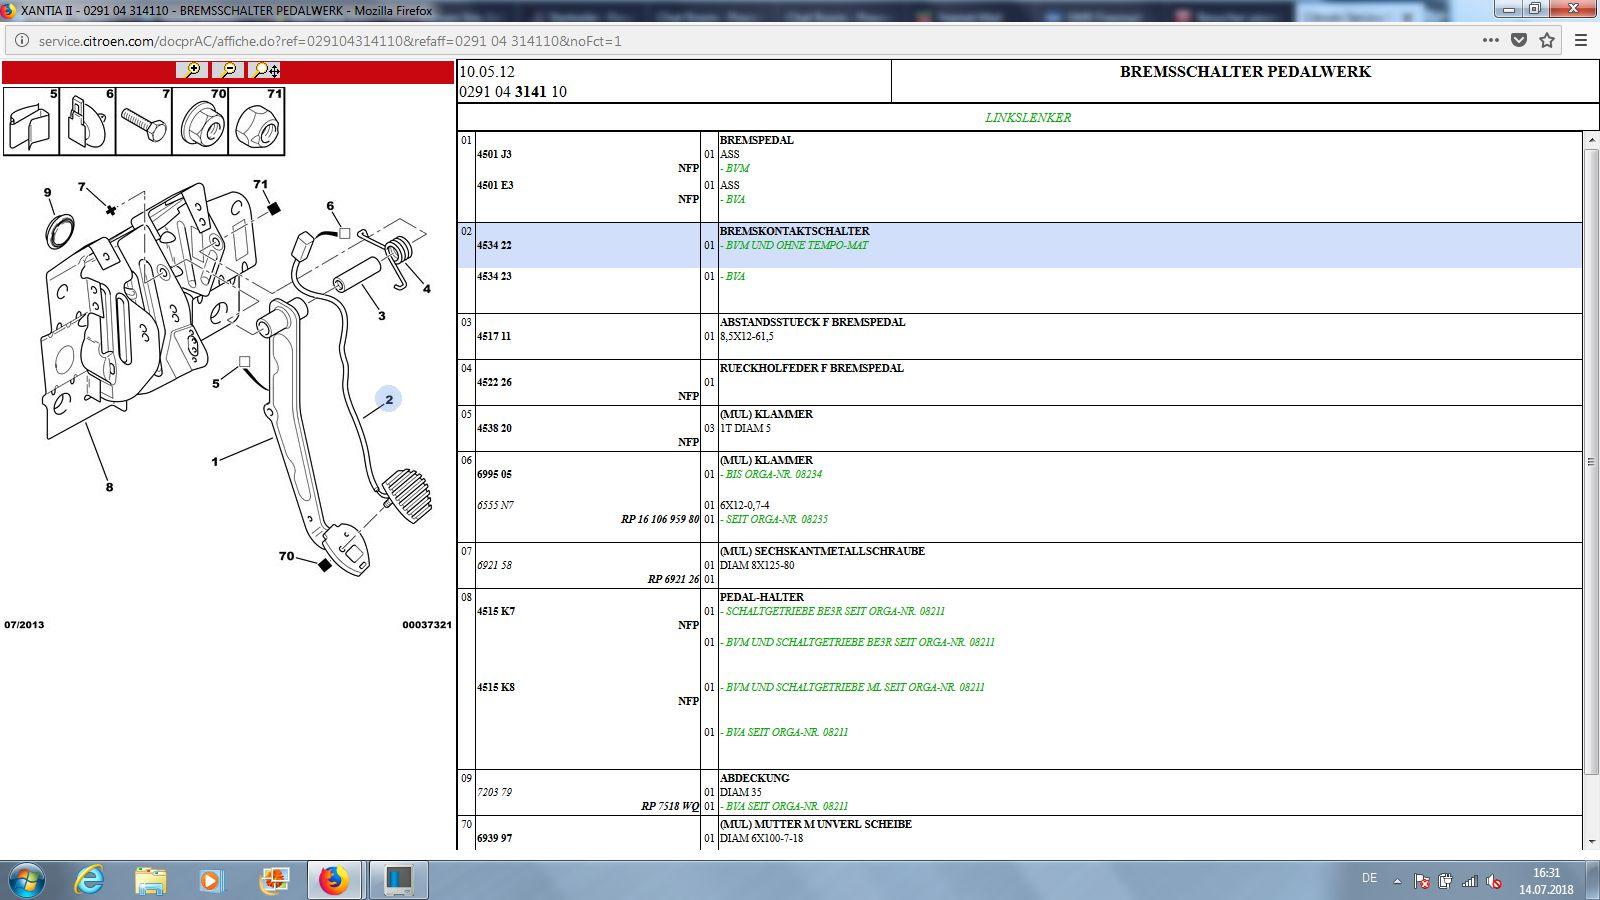Click highlighted callout 2 in the diagram
Image resolution: width=1600 pixels, height=900 pixels.
(x=389, y=400)
